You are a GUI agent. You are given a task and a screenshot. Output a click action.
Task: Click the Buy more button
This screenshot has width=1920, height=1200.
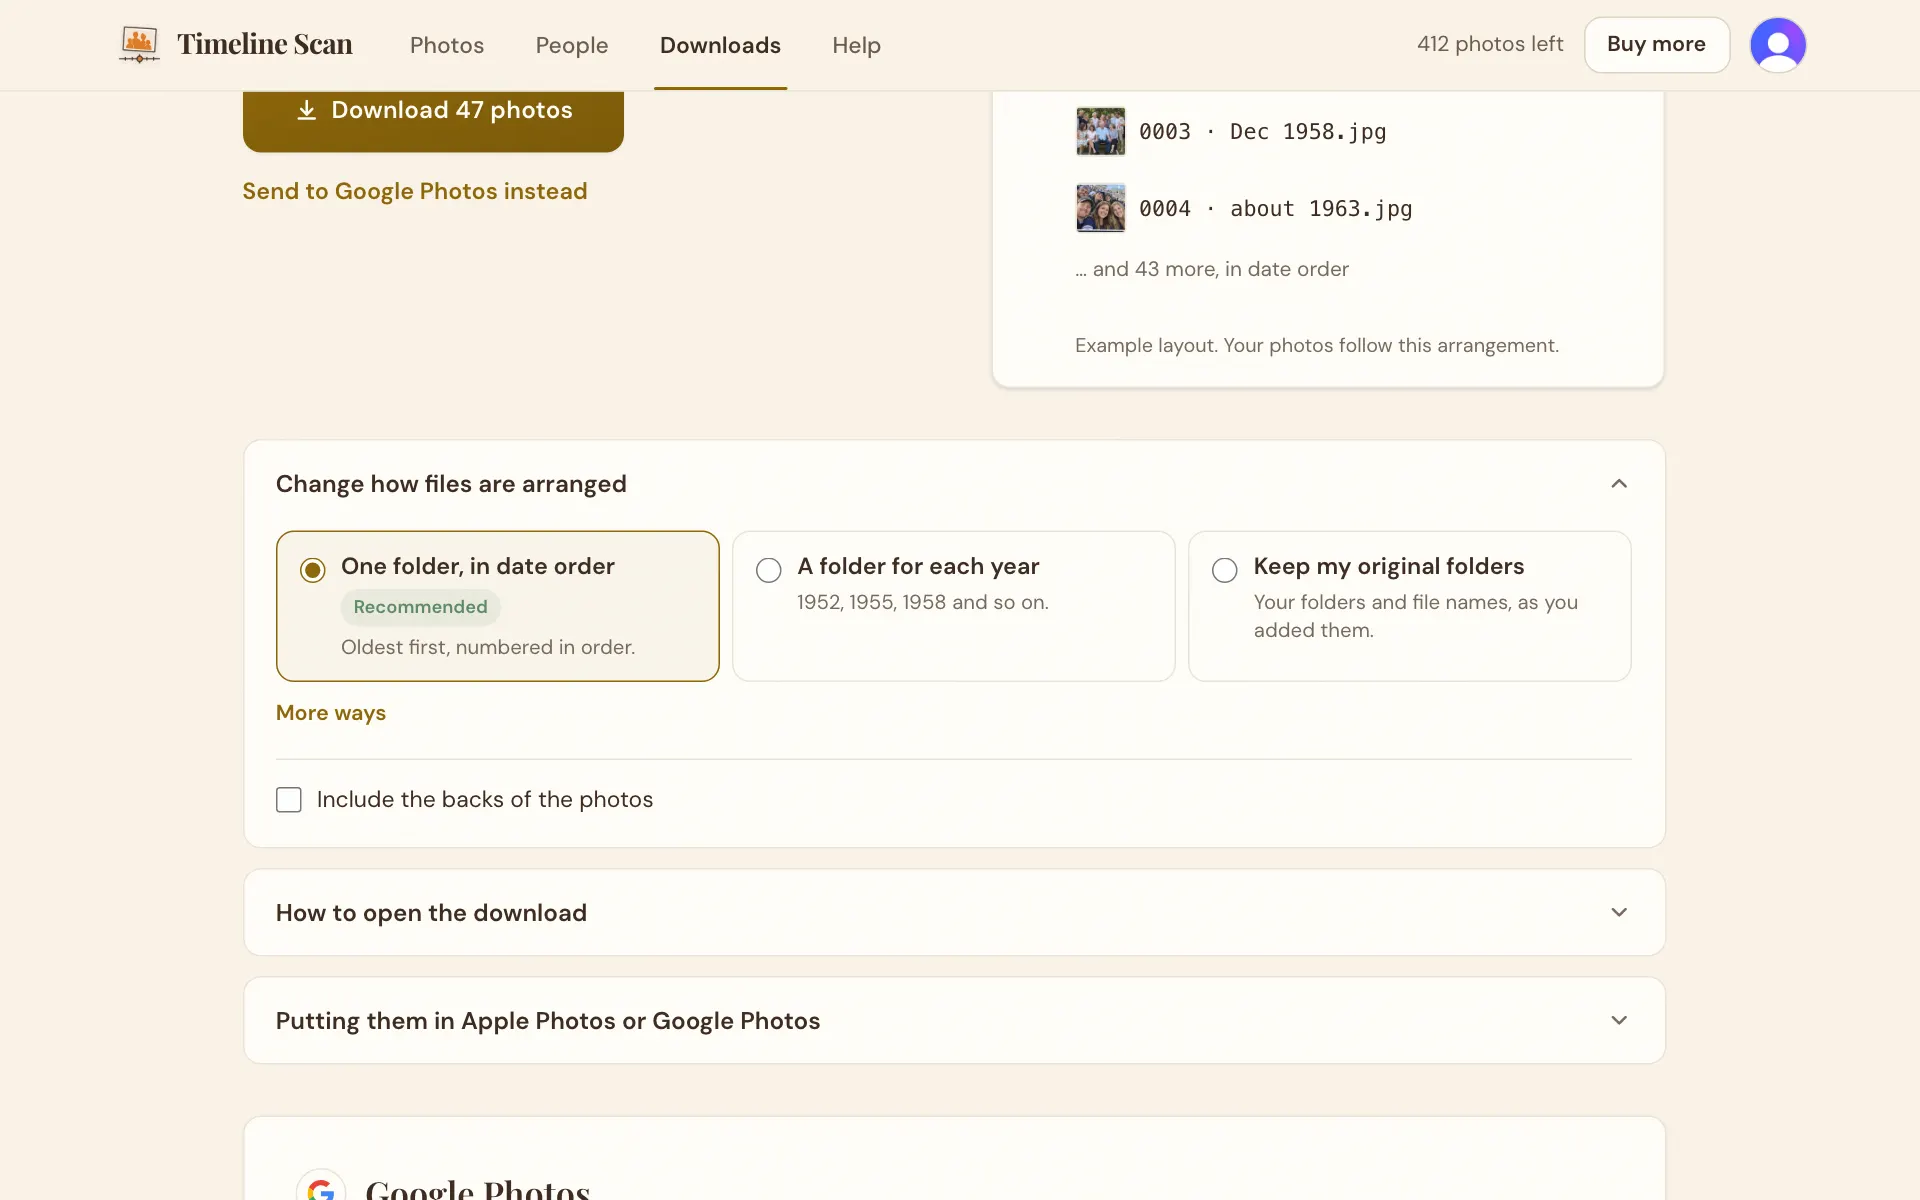click(x=1657, y=45)
